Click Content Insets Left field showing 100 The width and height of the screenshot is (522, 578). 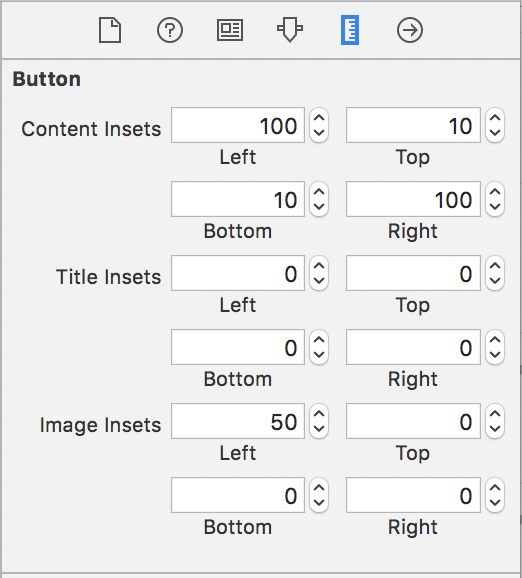click(x=238, y=125)
